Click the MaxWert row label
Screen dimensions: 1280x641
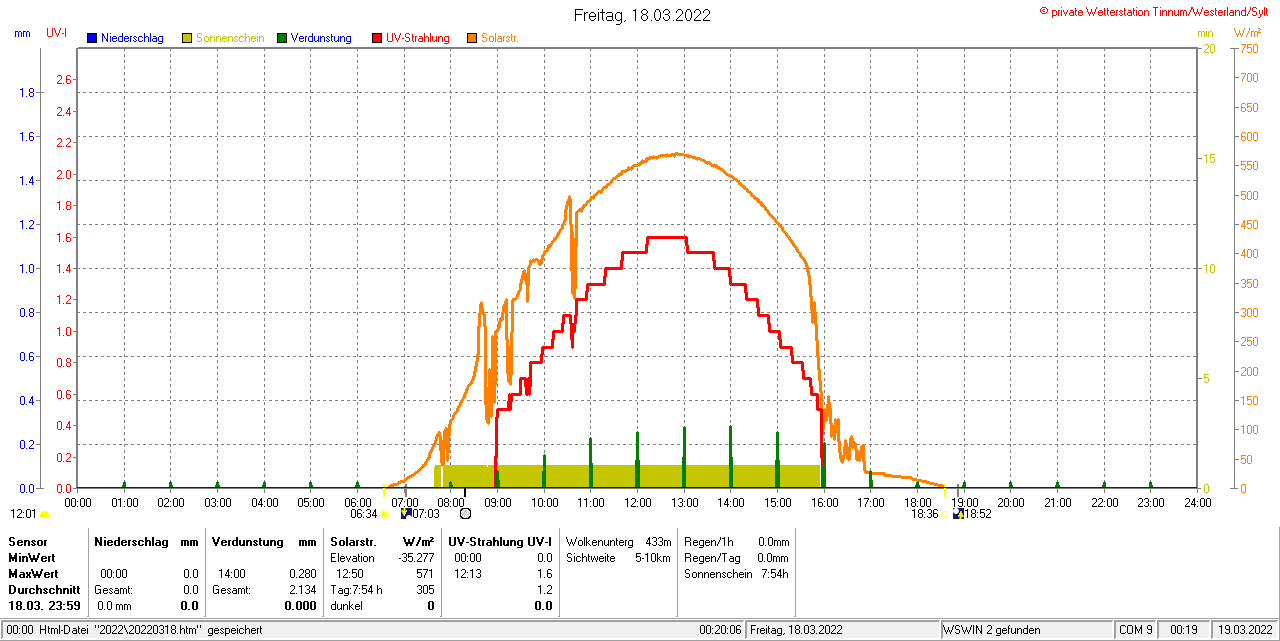(x=33, y=574)
